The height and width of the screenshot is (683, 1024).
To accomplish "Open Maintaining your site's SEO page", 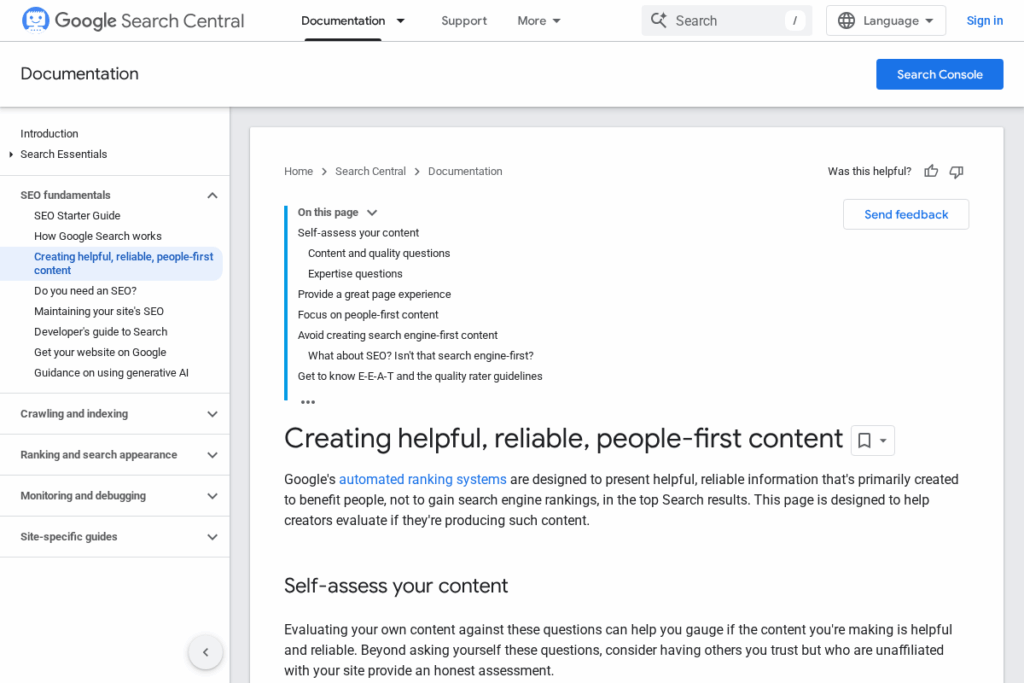I will point(99,311).
